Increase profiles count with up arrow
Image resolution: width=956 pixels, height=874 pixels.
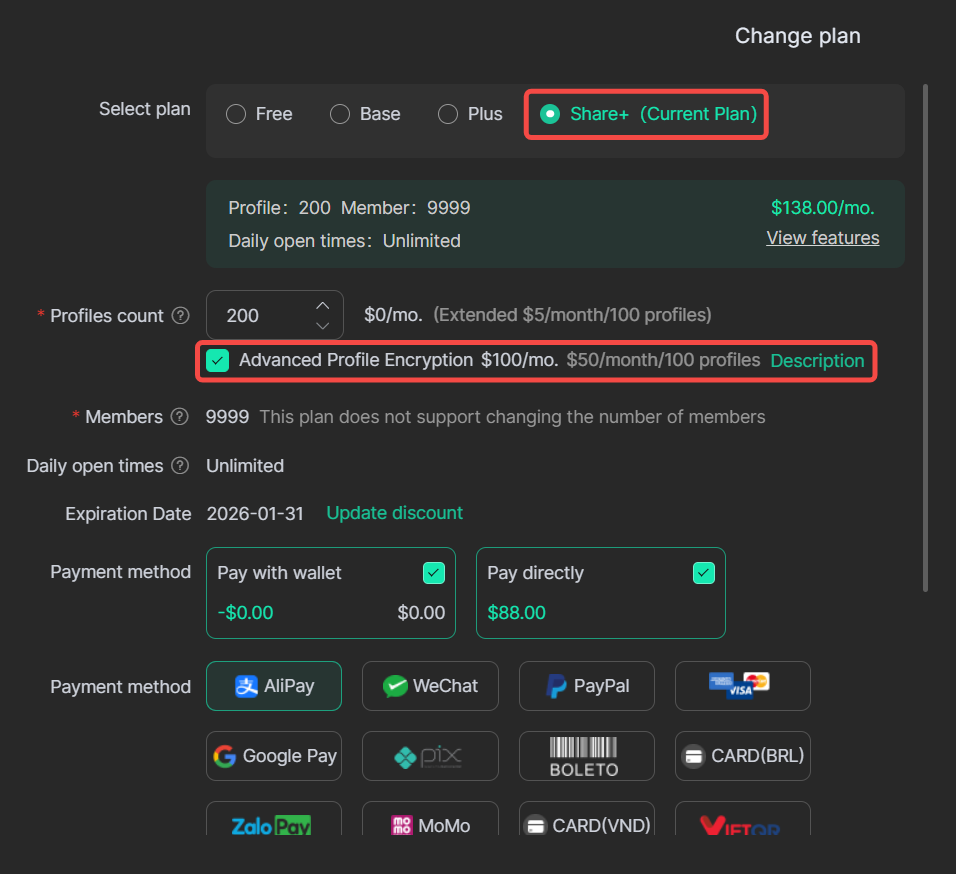pyautogui.click(x=322, y=305)
